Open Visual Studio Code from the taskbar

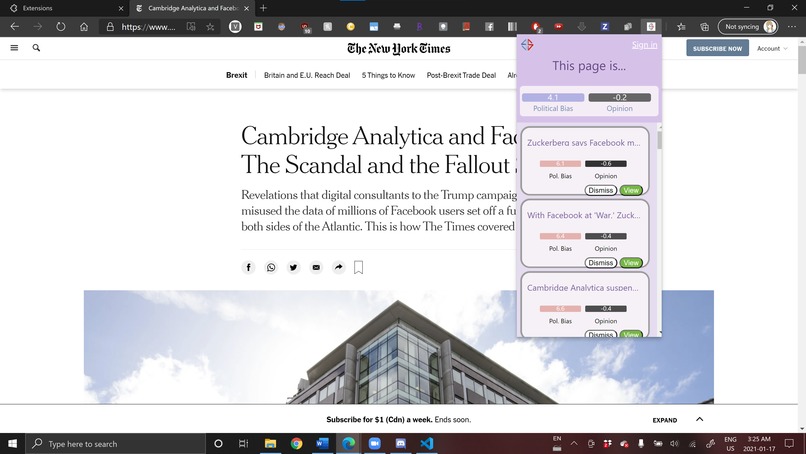click(427, 444)
